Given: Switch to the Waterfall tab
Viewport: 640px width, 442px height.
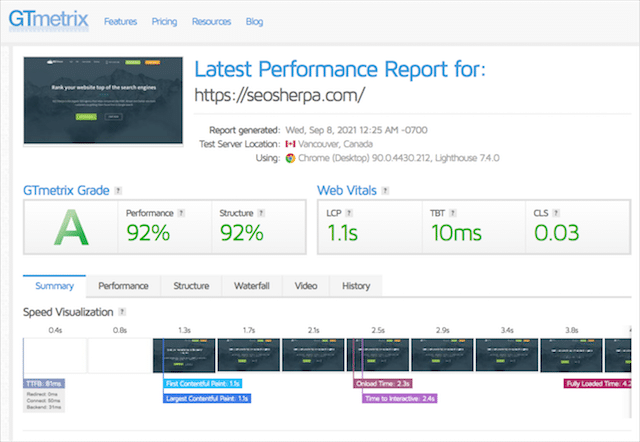Looking at the screenshot, I should 251,286.
